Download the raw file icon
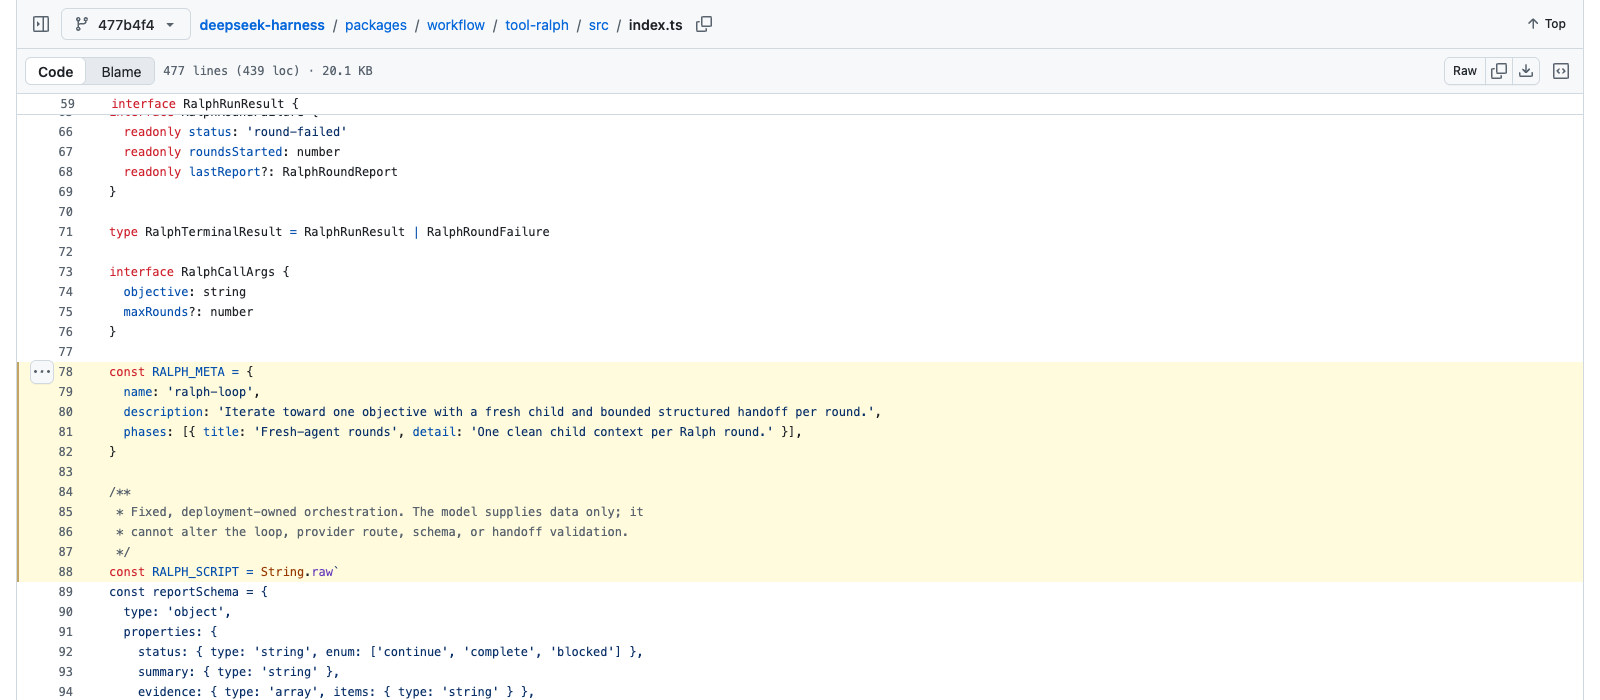The width and height of the screenshot is (1600, 700). [x=1526, y=71]
